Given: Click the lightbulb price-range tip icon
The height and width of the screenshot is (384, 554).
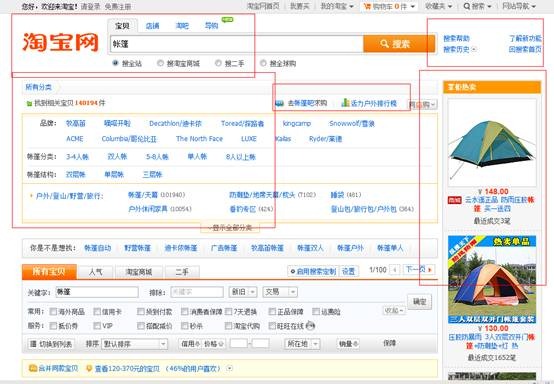Looking at the screenshot, I should coord(89,368).
